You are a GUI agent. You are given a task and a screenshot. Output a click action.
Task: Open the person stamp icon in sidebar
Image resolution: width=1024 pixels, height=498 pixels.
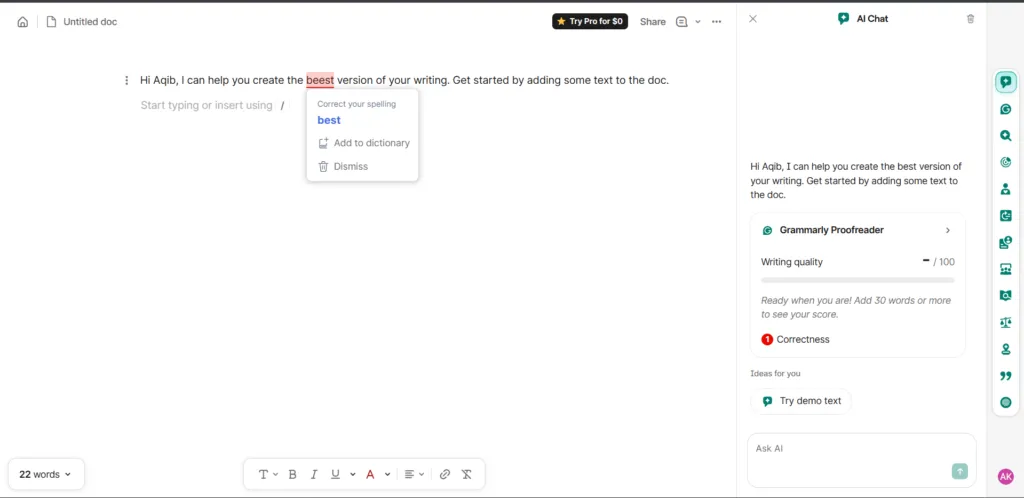(1006, 349)
